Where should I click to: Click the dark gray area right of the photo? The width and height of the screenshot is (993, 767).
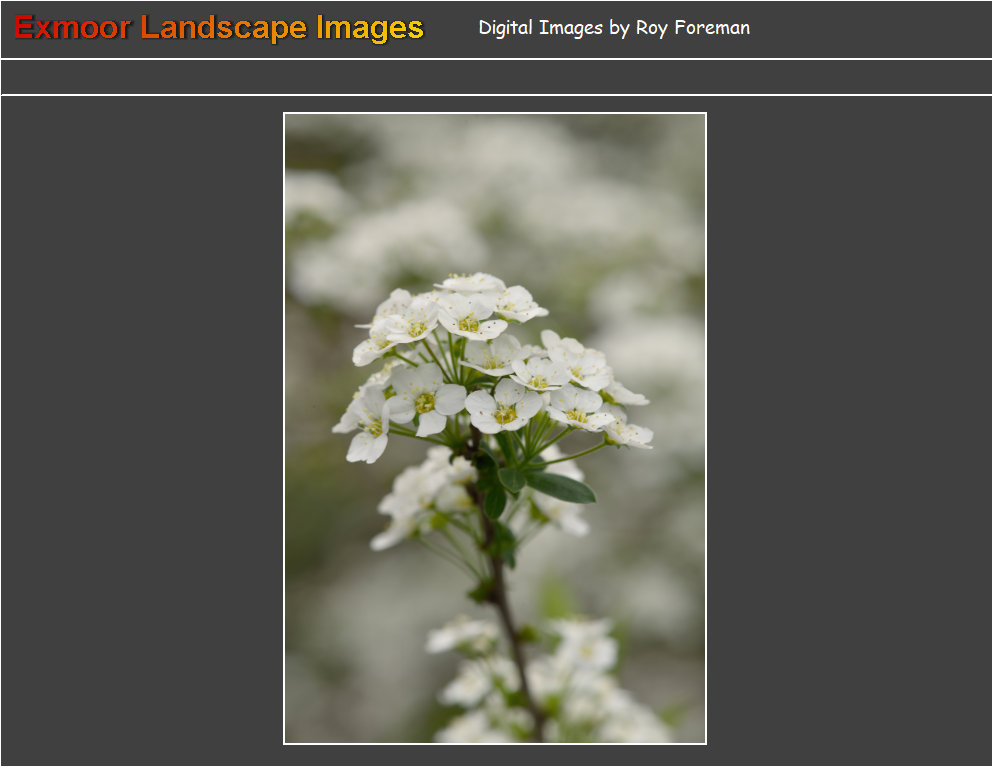[x=850, y=430]
